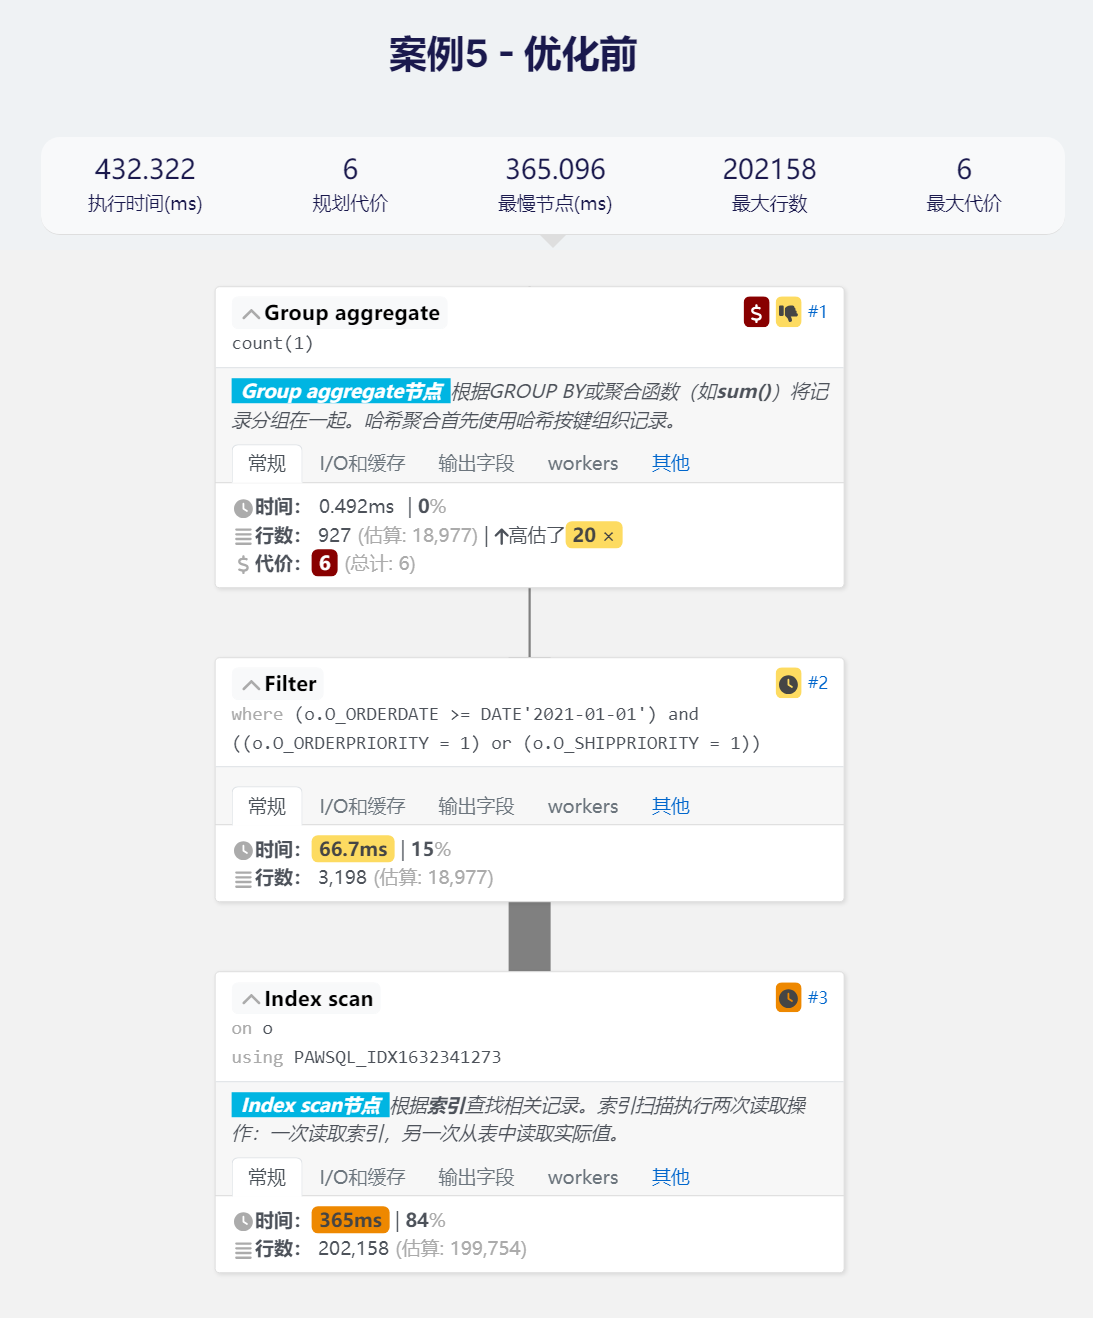Open 输出字段 tab in Filter node
This screenshot has width=1093, height=1318.
[x=476, y=806]
